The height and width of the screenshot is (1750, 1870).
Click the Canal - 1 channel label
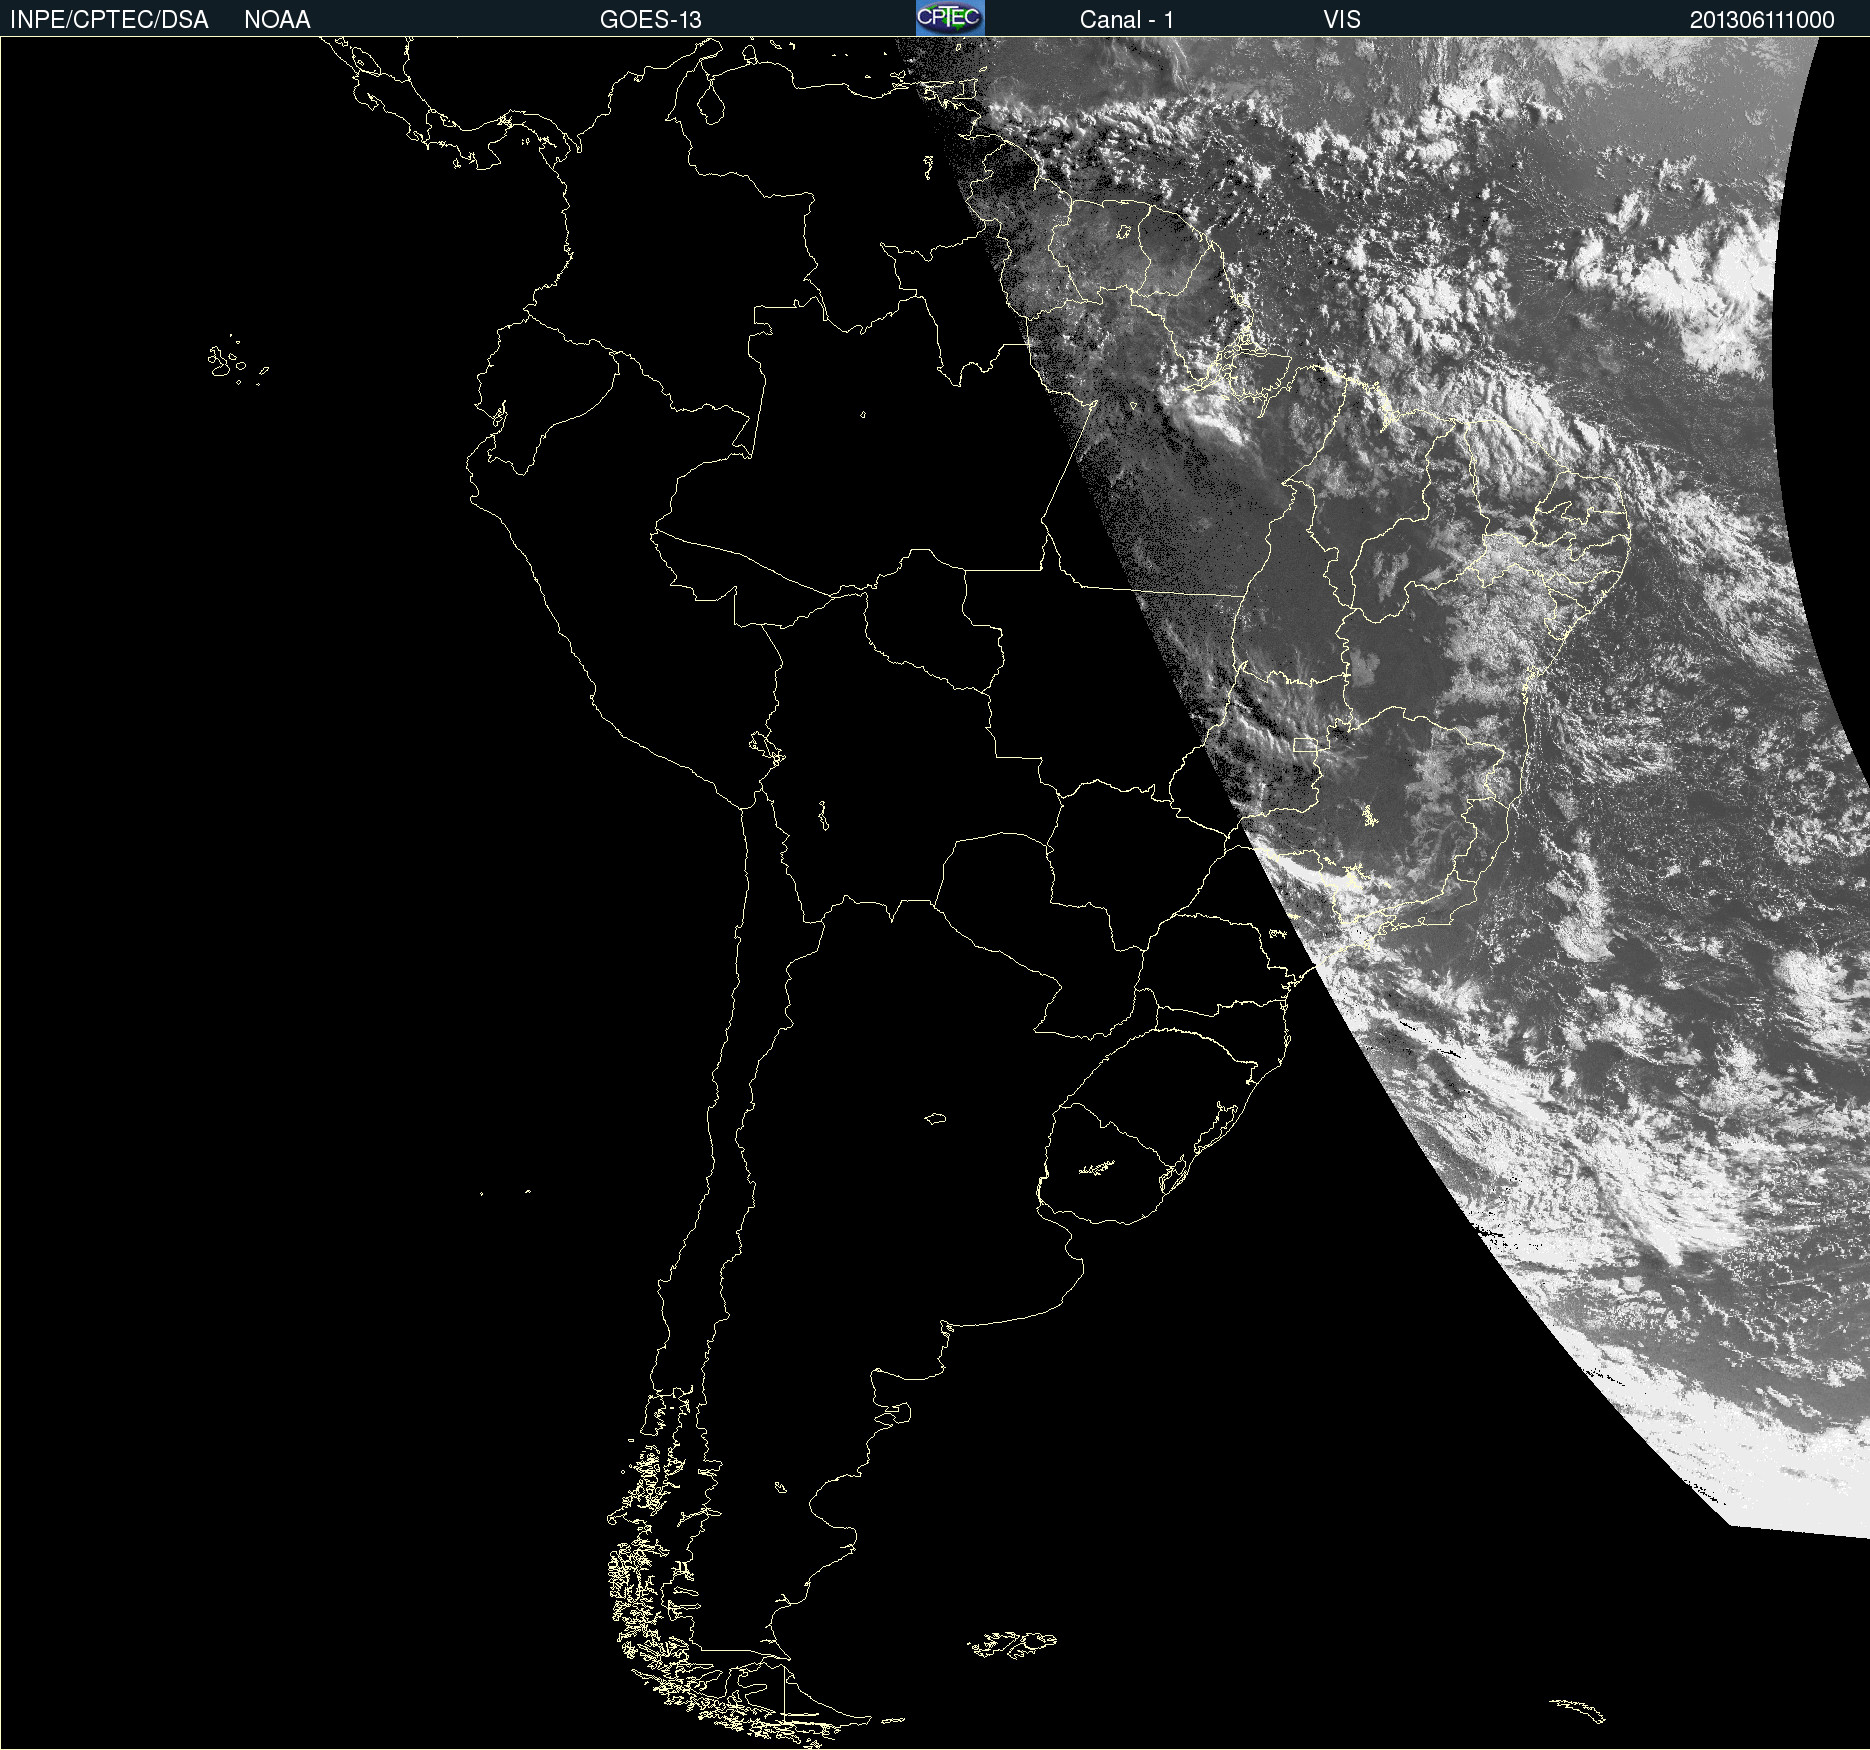(x=1126, y=20)
